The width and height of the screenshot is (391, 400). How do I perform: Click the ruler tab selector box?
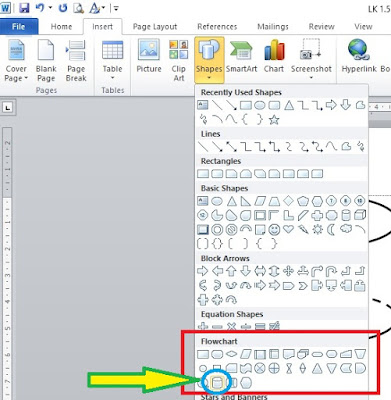point(8,108)
